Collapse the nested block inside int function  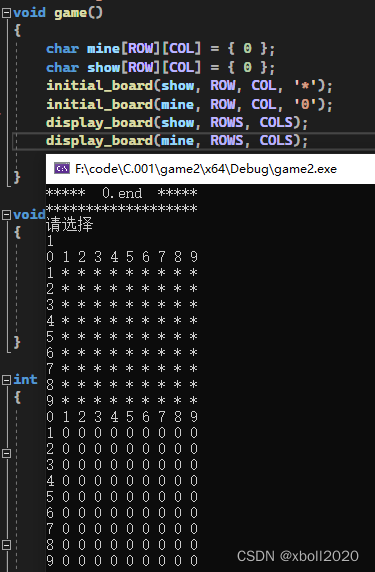pyautogui.click(x=7, y=453)
